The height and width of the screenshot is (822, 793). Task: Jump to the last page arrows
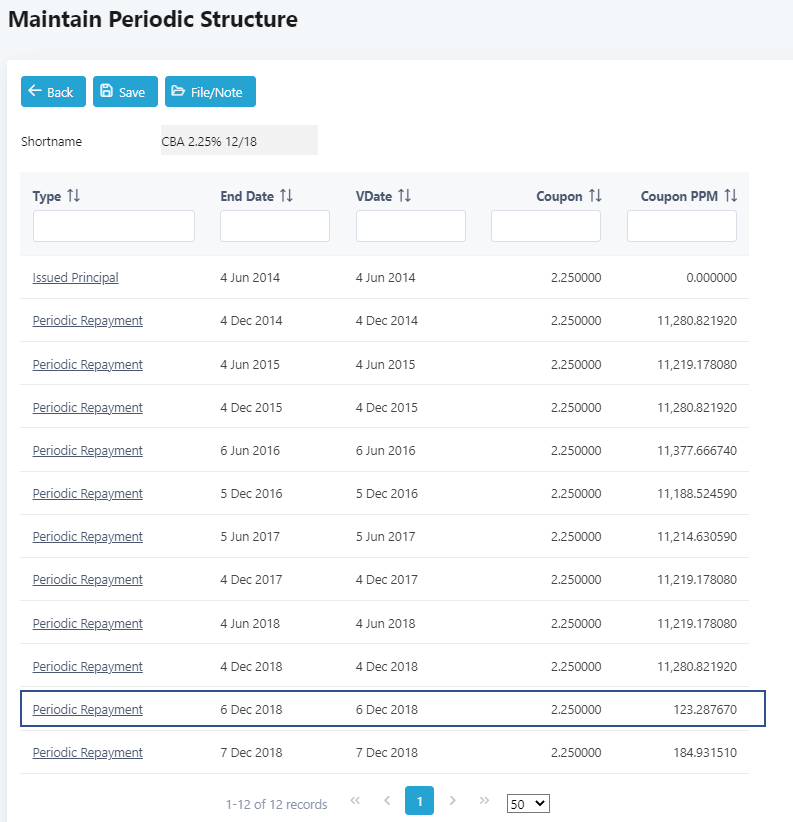tap(485, 801)
